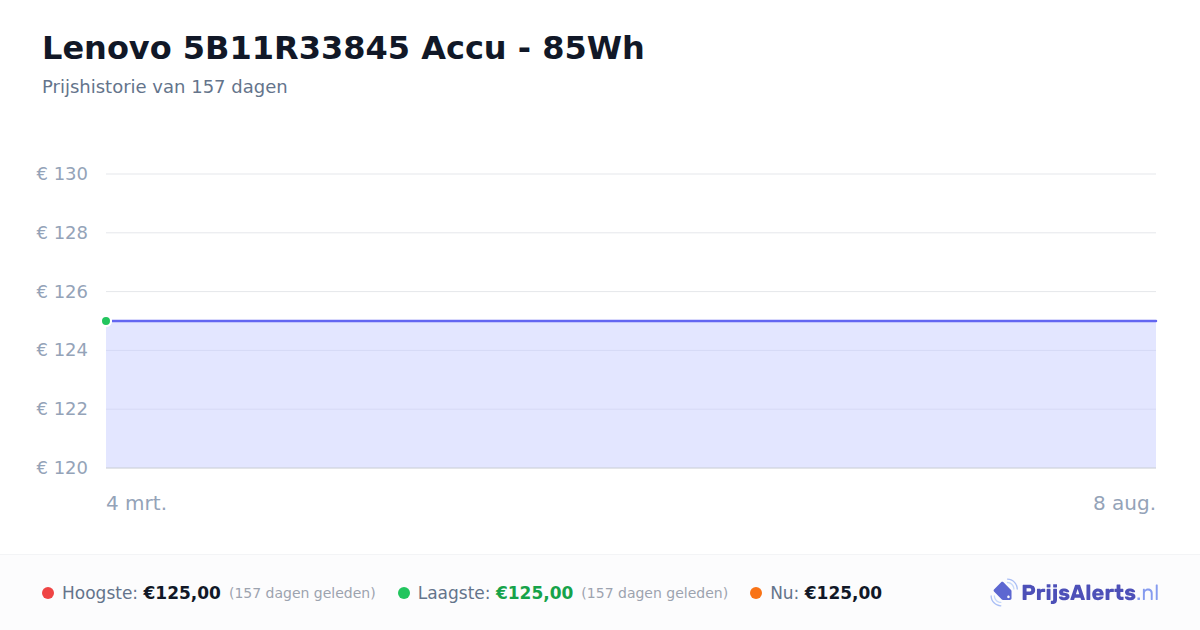Click the red Hoogste indicator dot
Image resolution: width=1200 pixels, height=630 pixels.
48,593
